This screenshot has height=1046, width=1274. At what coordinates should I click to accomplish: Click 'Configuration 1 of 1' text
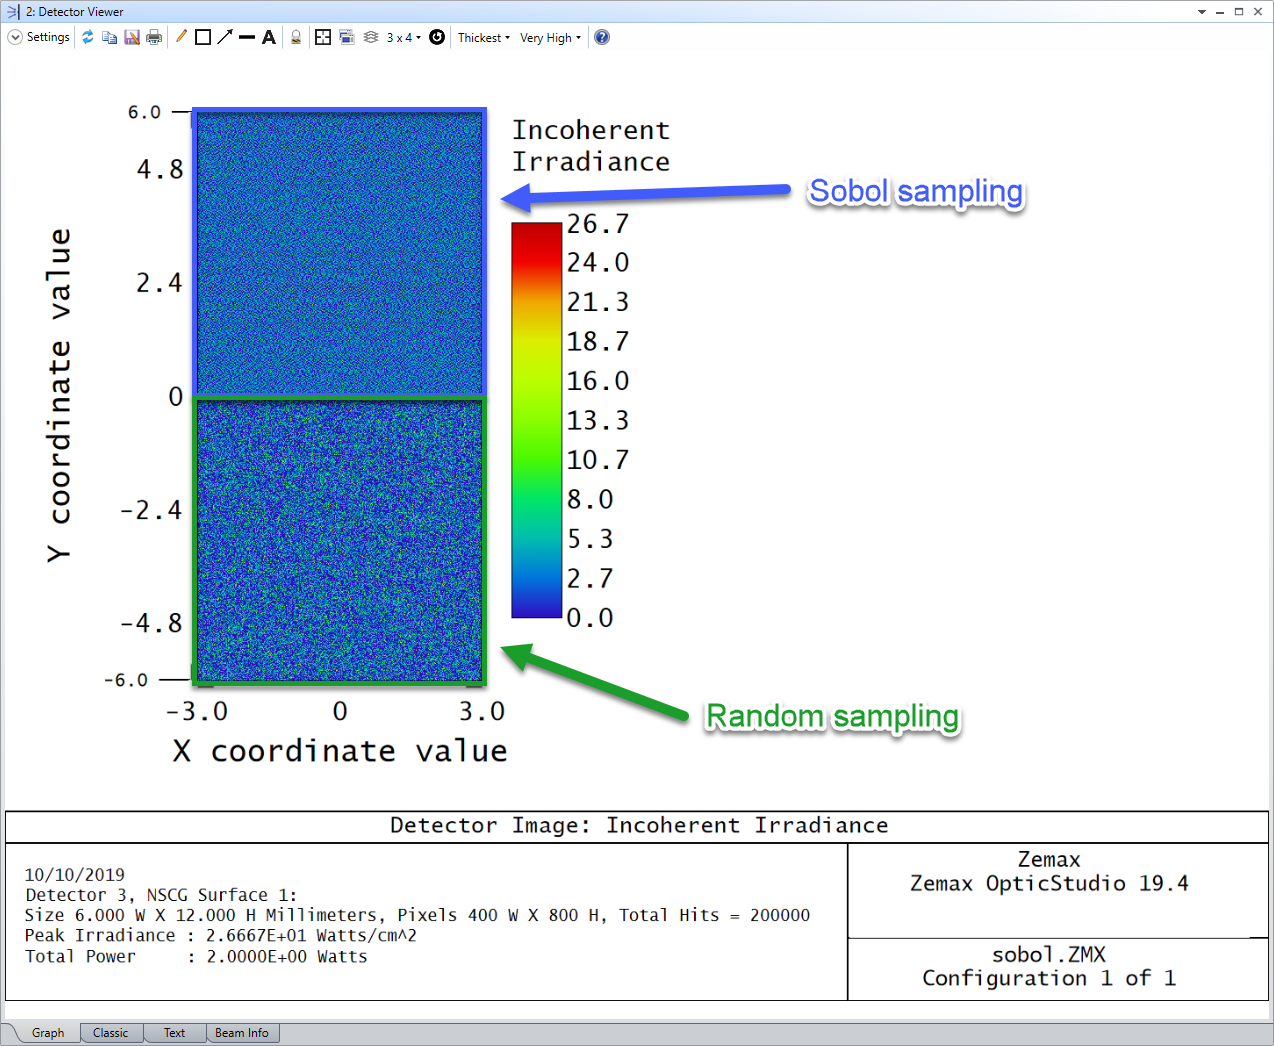click(x=1049, y=978)
